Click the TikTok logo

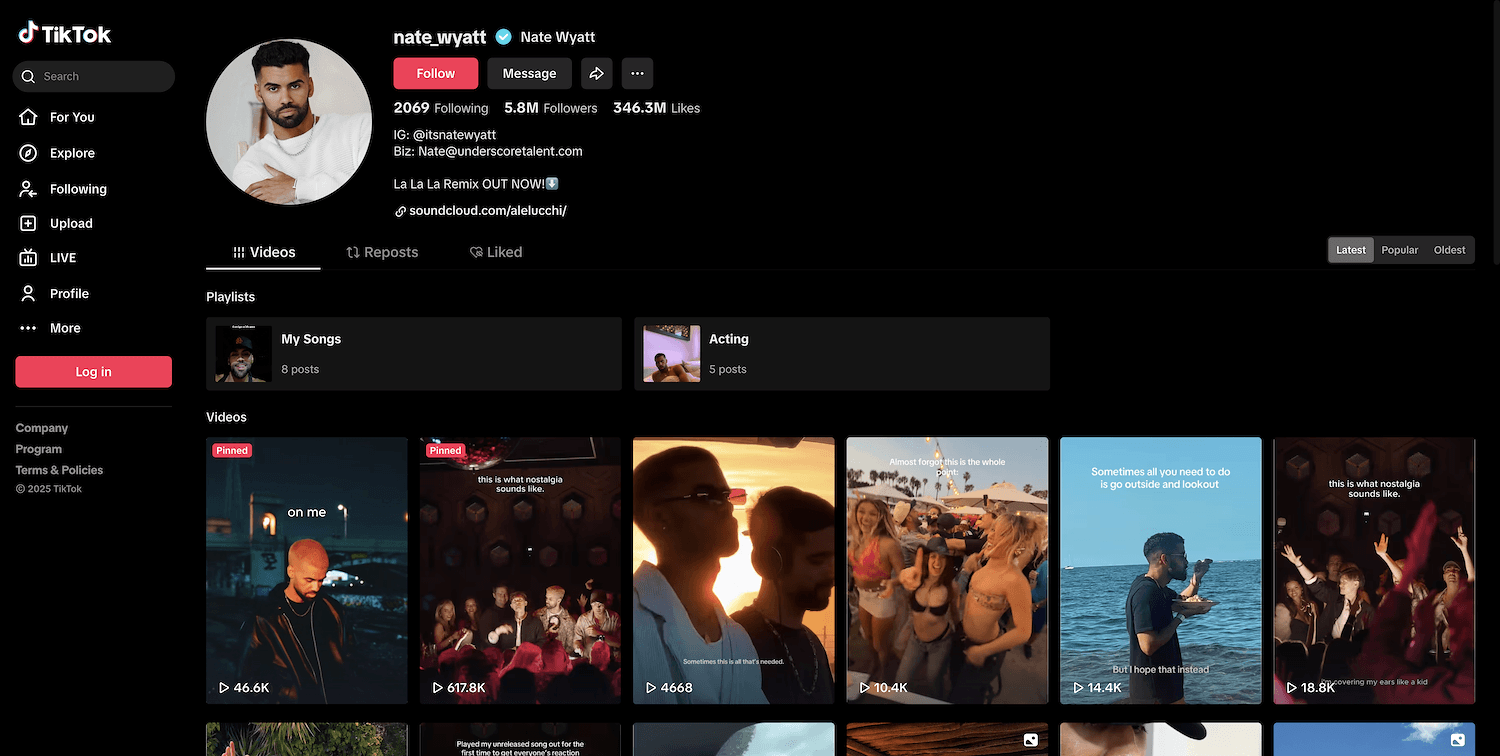pyautogui.click(x=65, y=34)
